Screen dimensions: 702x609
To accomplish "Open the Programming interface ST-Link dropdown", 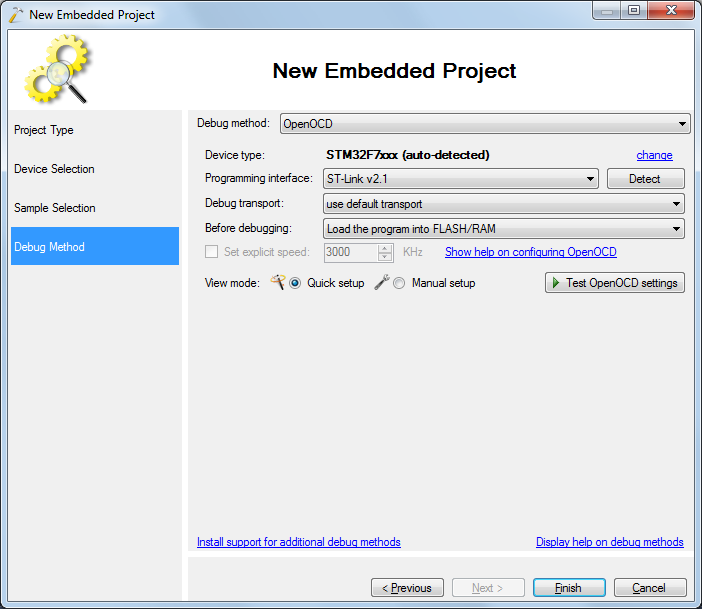I will (x=460, y=179).
